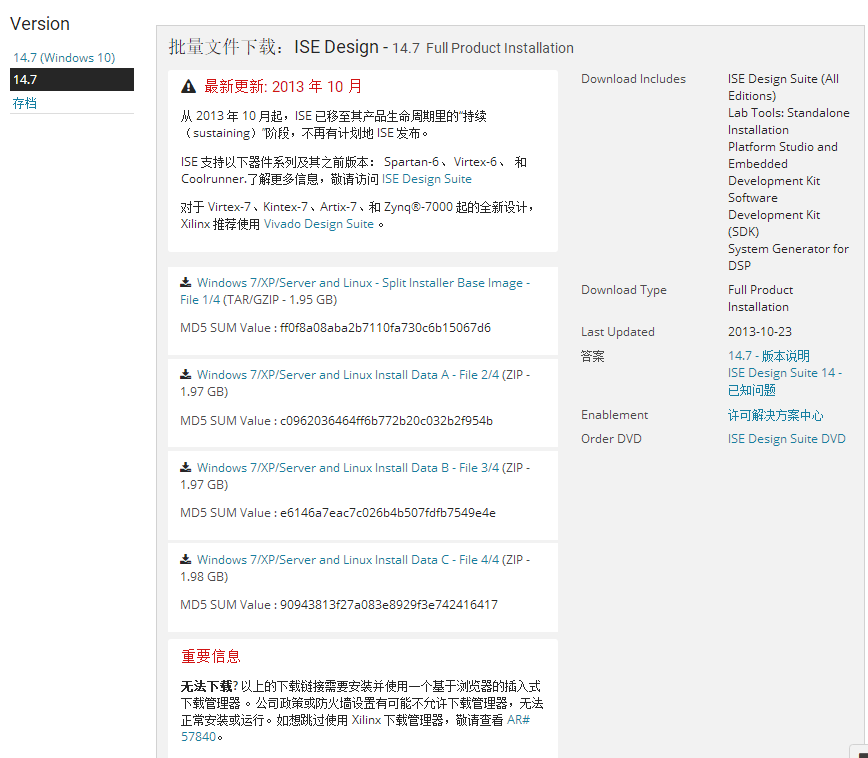This screenshot has width=868, height=758.
Task: Open the AR# 57840 answer record link
Action: [355, 728]
